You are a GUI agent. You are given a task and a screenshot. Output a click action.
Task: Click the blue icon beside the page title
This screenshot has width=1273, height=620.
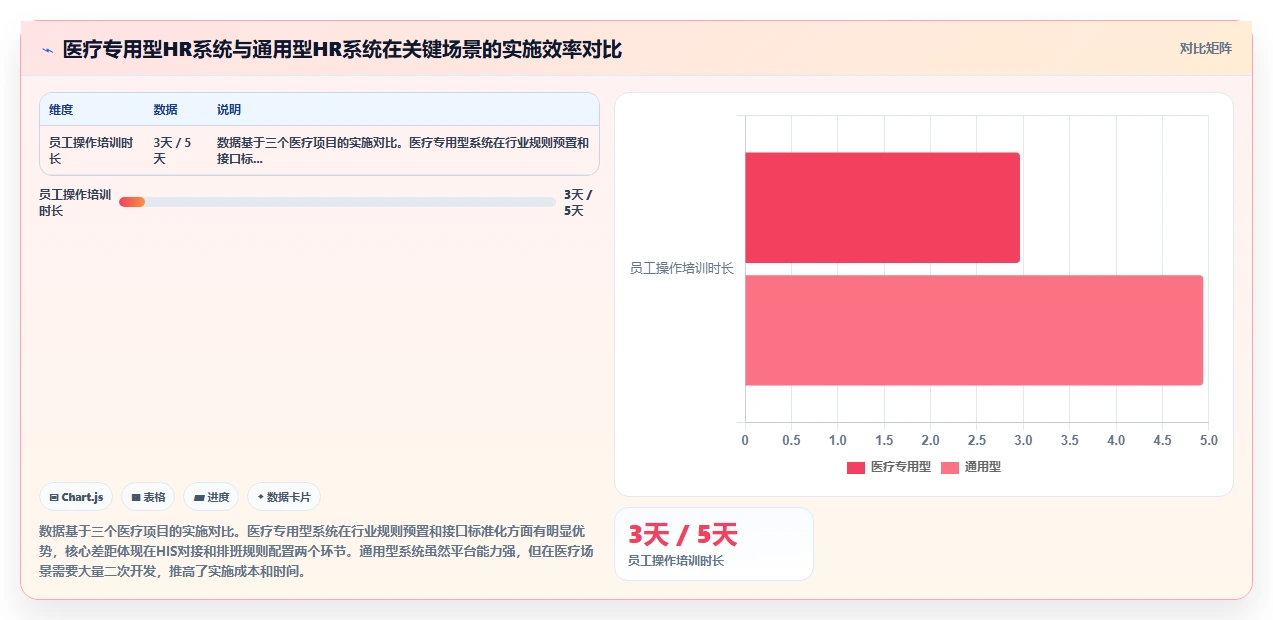coord(47,50)
